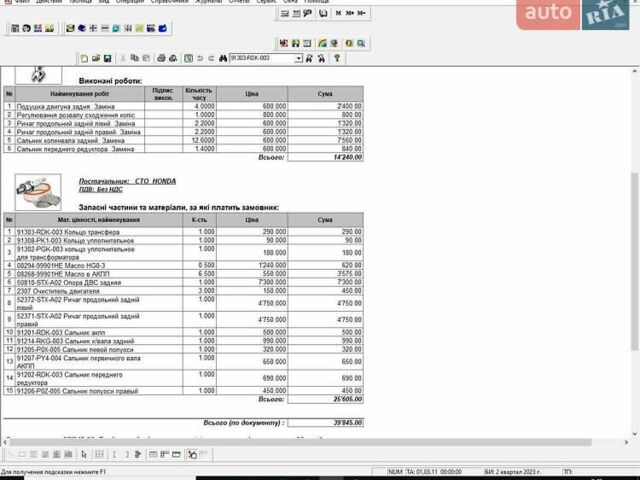This screenshot has height=480, width=640.
Task: Expand the 91303-RDK-003 search dropdown
Action: point(298,59)
